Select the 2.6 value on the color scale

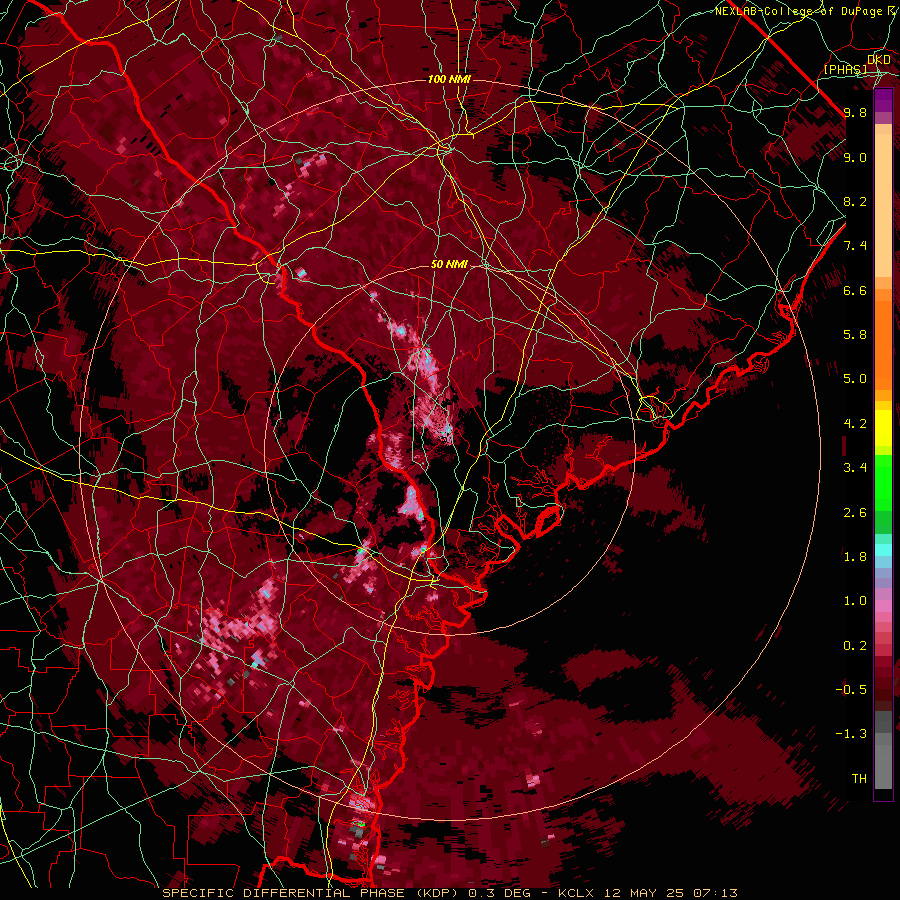[855, 513]
